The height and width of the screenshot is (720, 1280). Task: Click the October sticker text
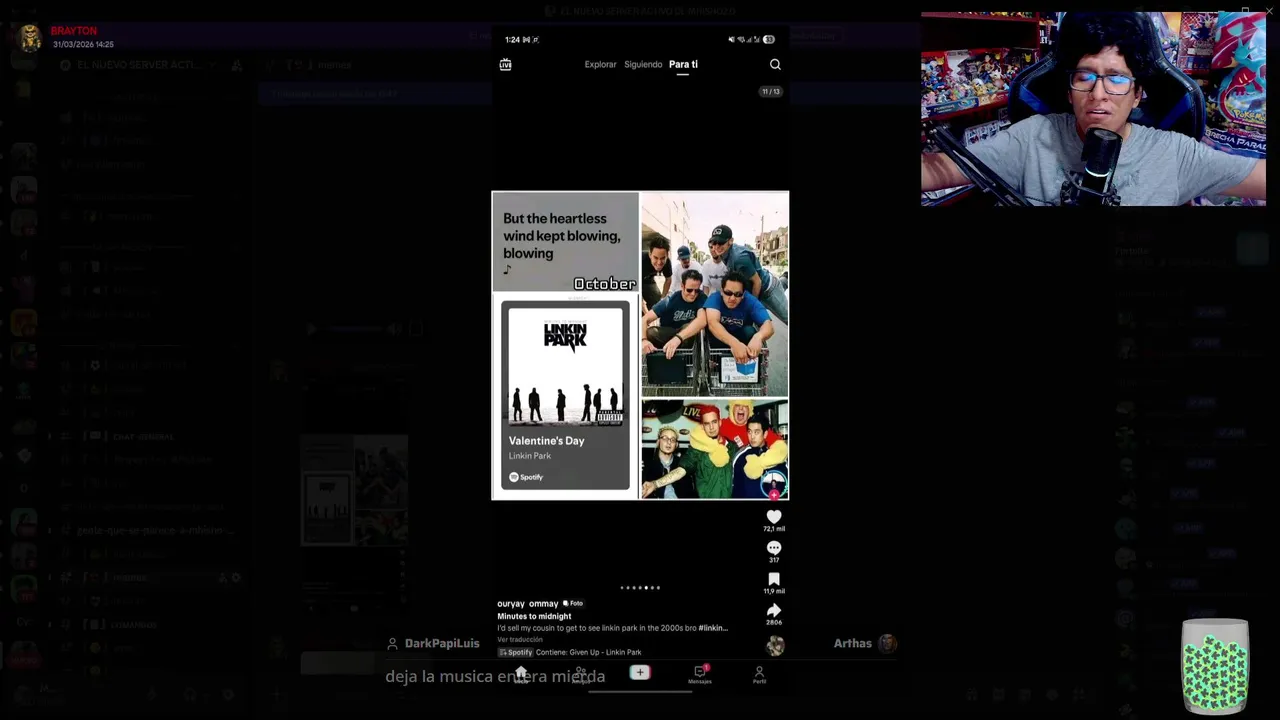[x=604, y=284]
